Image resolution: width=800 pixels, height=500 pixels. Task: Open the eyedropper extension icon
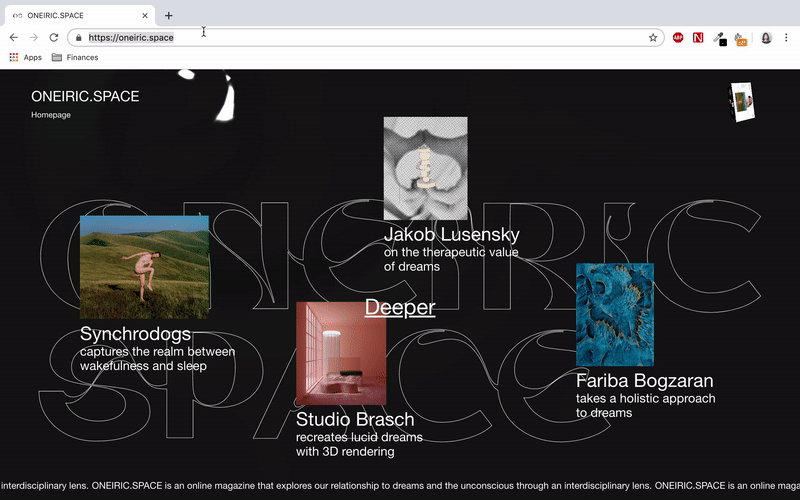tap(719, 38)
